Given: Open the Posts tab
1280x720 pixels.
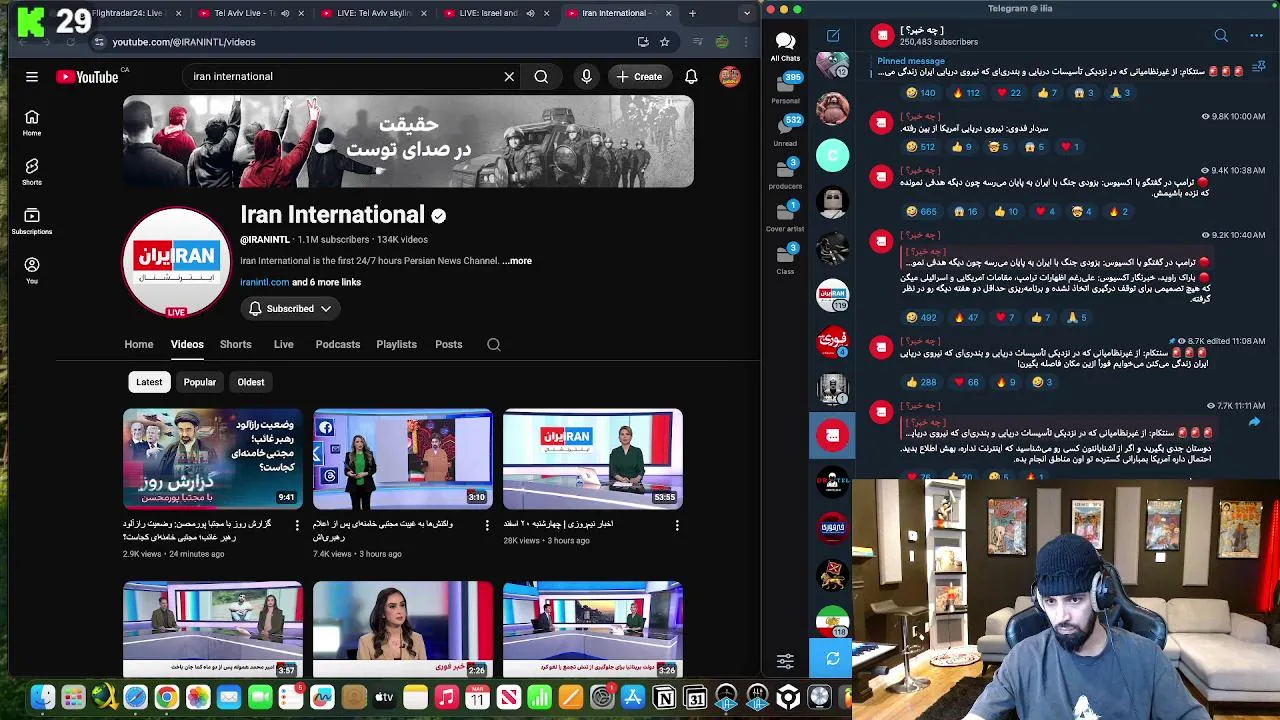Looking at the screenshot, I should coord(449,344).
